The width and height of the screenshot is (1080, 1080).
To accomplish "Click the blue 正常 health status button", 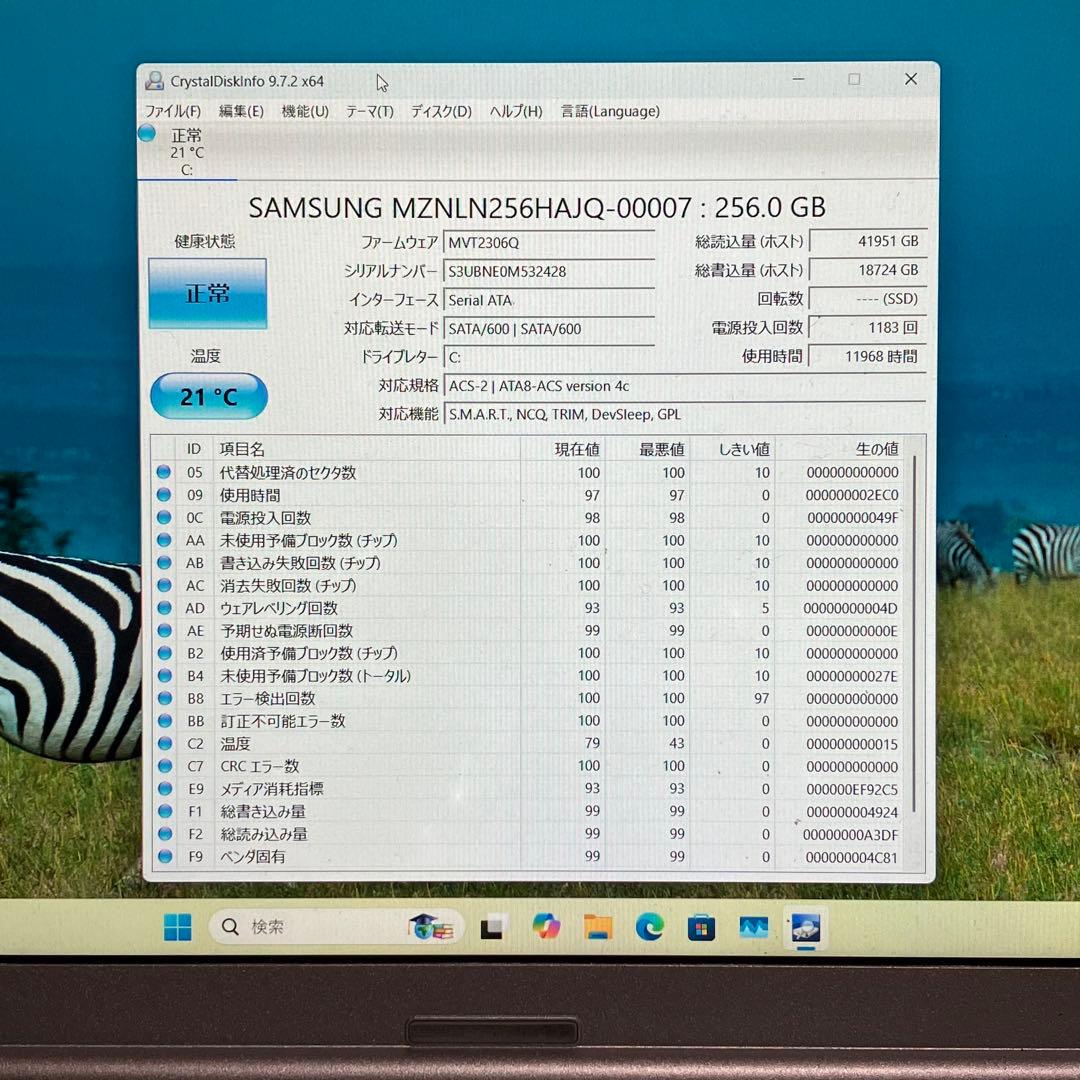I will (208, 294).
